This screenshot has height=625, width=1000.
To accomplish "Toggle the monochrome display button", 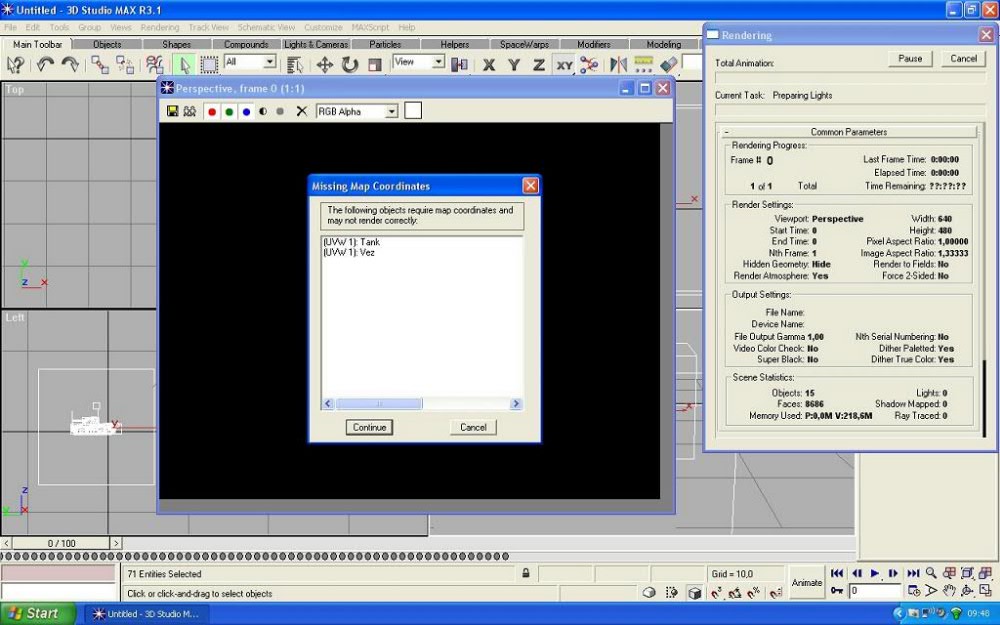I will (279, 112).
